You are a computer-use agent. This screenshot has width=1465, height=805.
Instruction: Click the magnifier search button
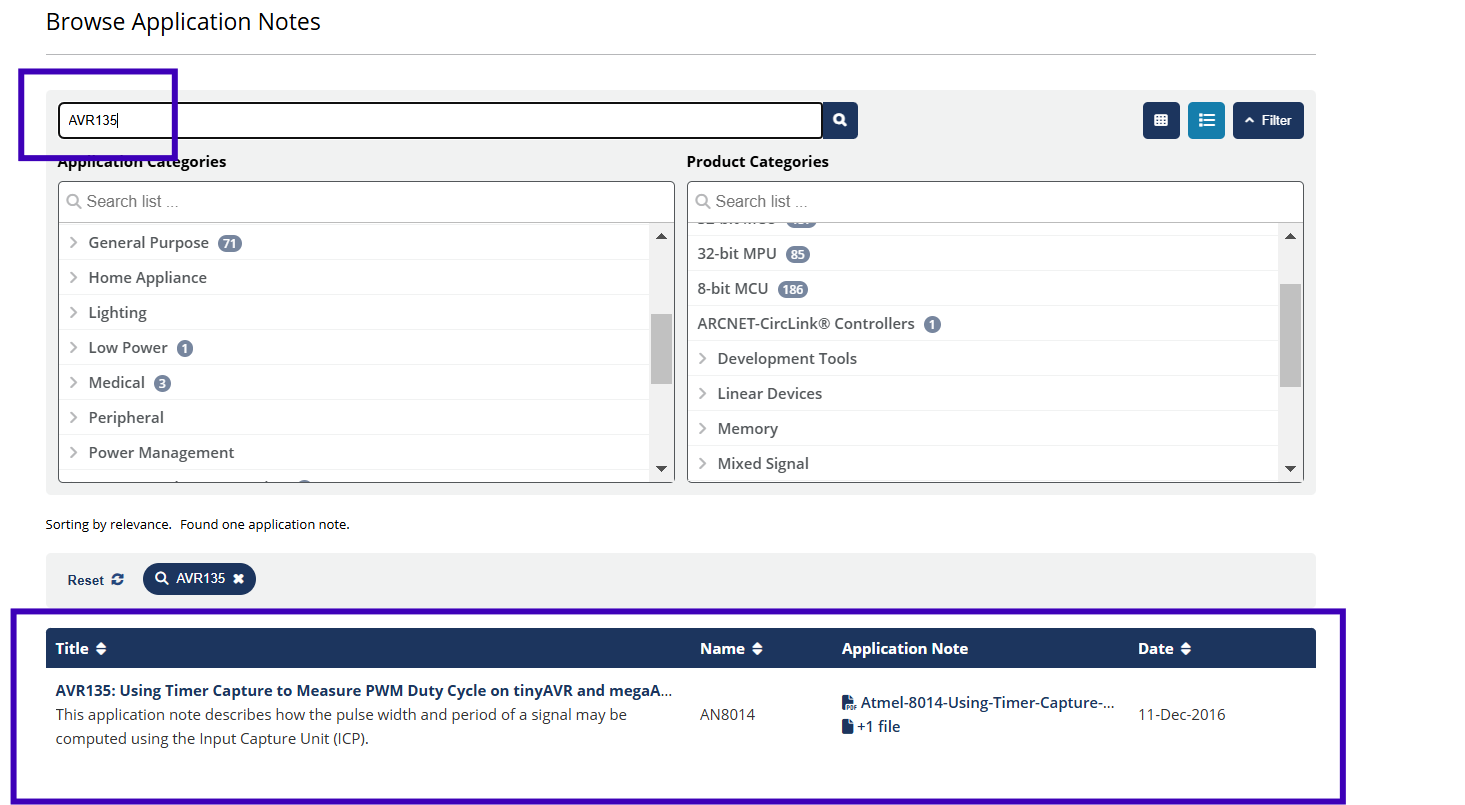[x=840, y=120]
